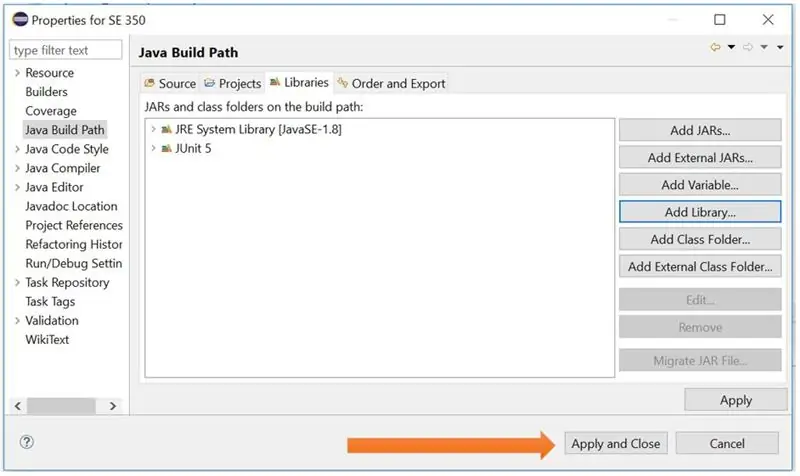Viewport: 800px width, 476px height.
Task: Switch to the Projects tab
Action: click(233, 83)
